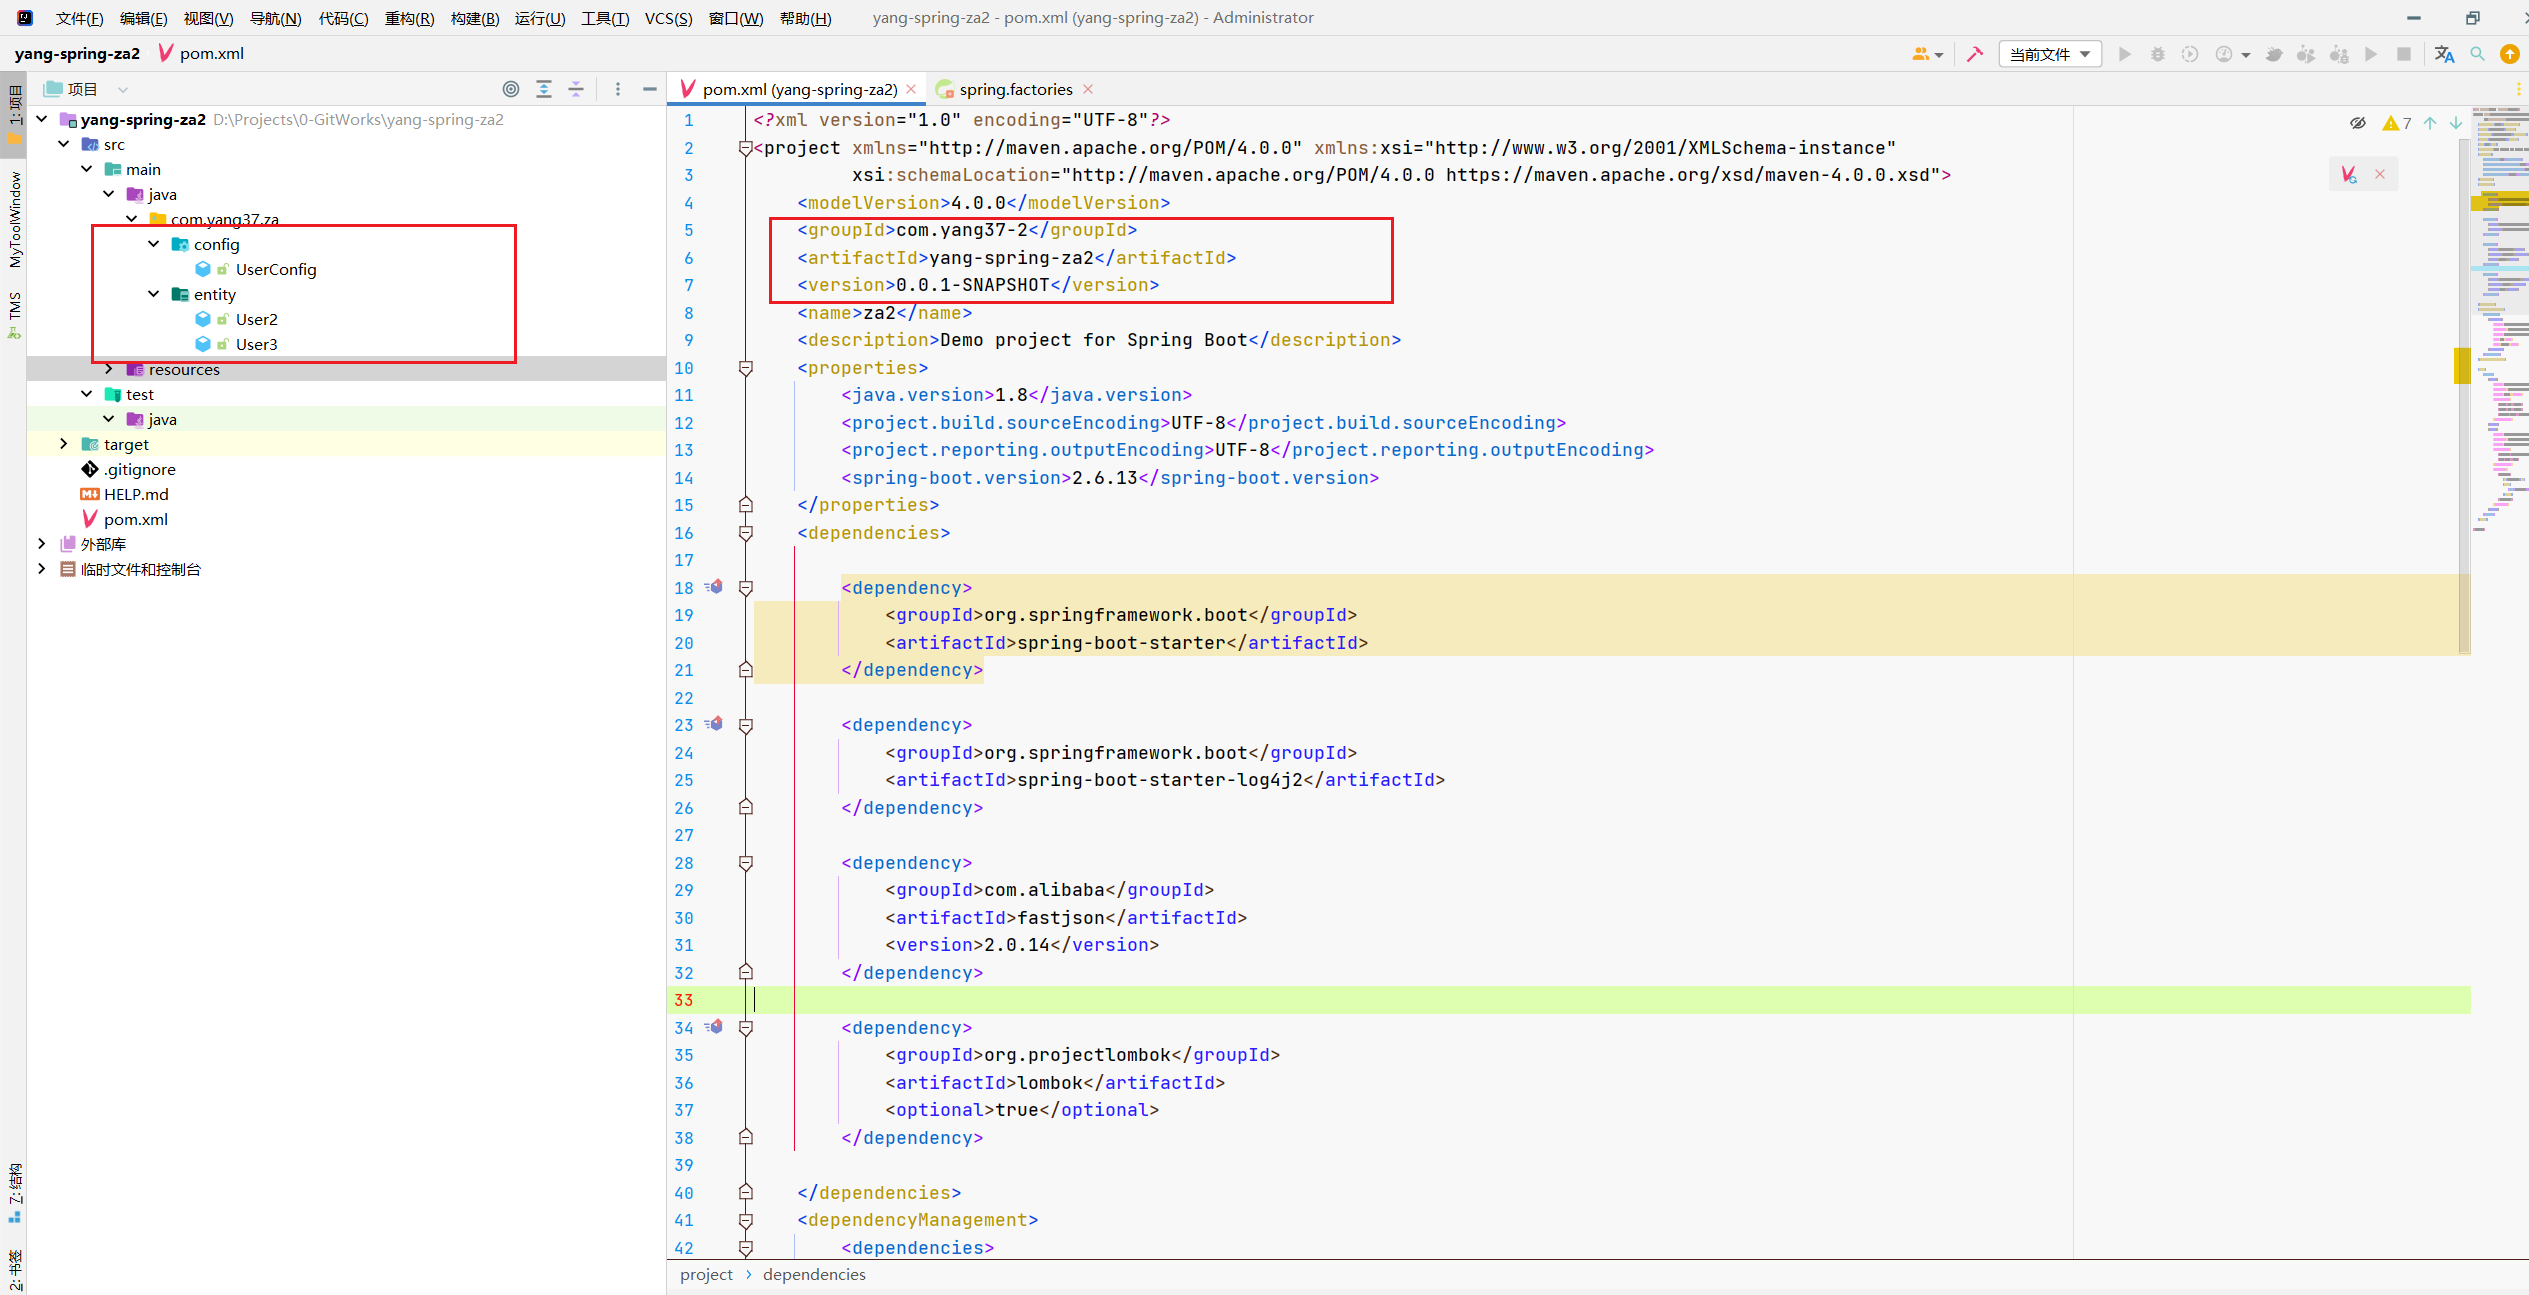This screenshot has width=2529, height=1295.
Task: Click the Run triangle button after 当前文件
Action: [x=2125, y=54]
